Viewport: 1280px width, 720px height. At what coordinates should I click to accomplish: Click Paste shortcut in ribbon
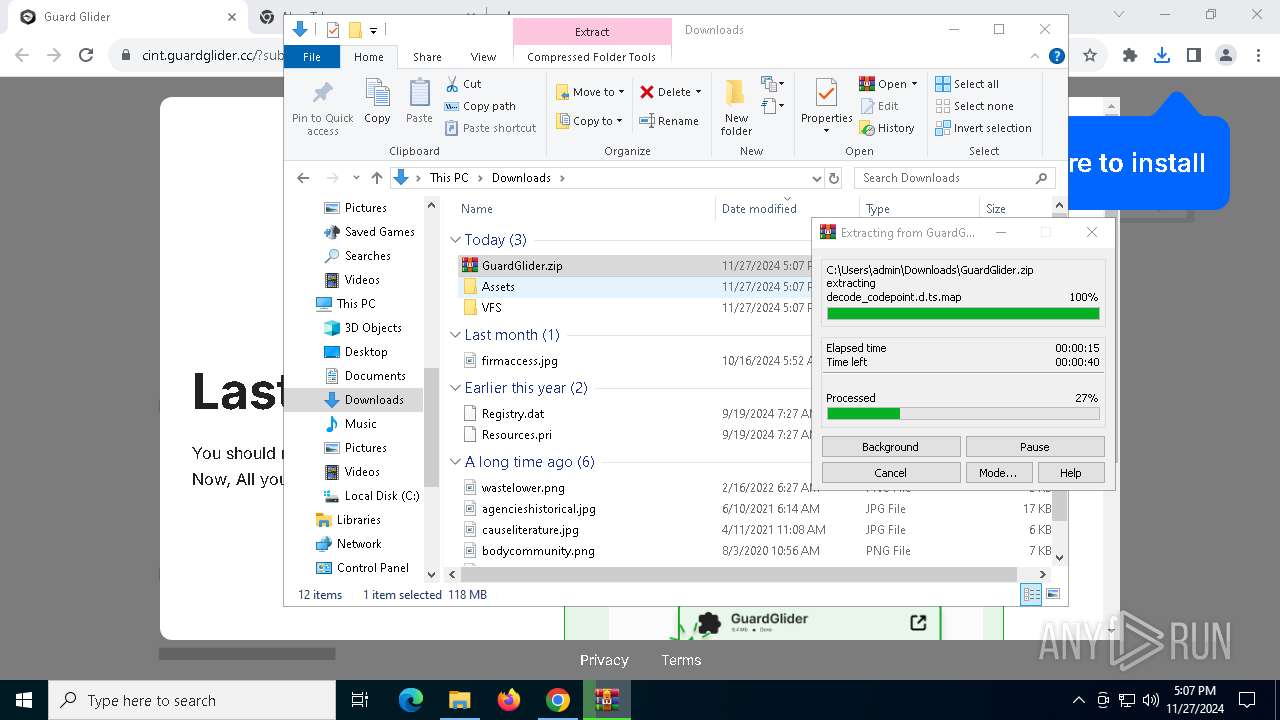(x=491, y=128)
